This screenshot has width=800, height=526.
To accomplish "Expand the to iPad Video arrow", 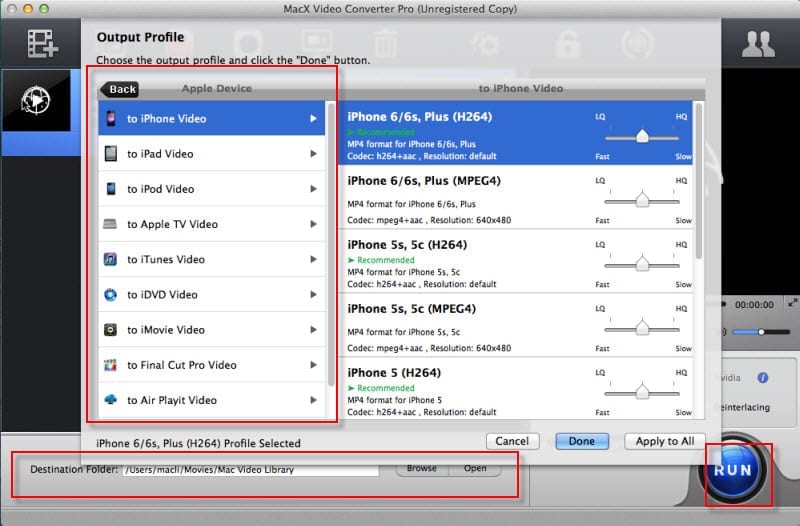I will [x=313, y=154].
